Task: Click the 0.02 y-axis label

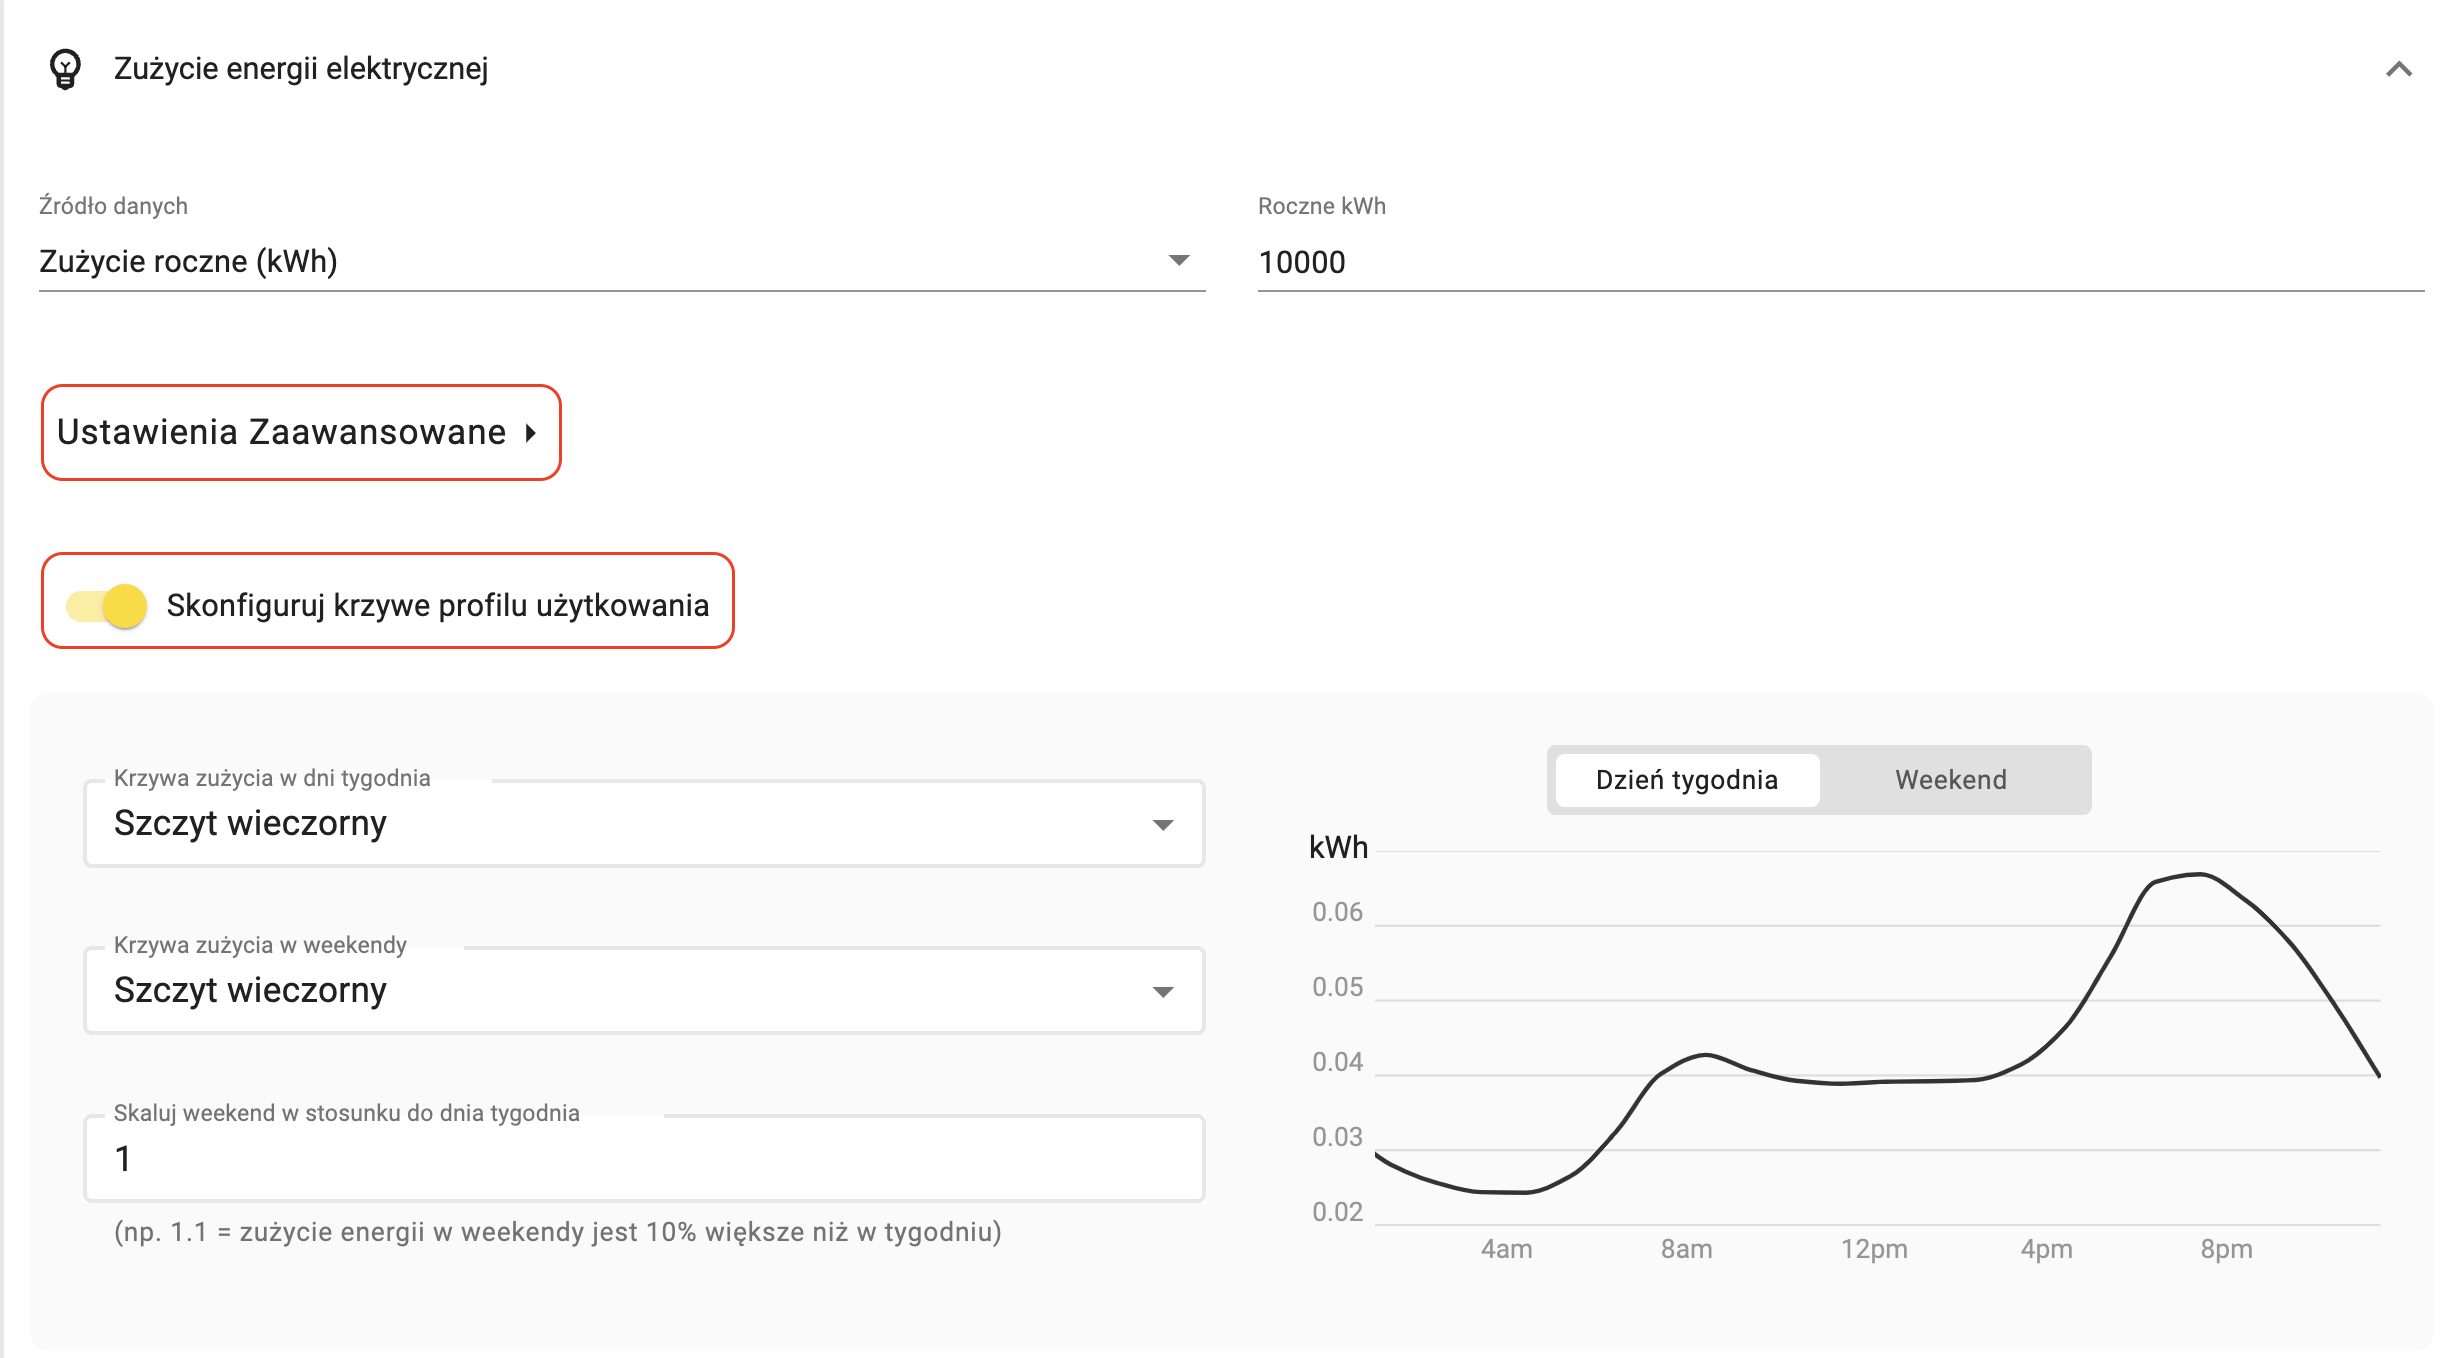Action: point(1337,1212)
